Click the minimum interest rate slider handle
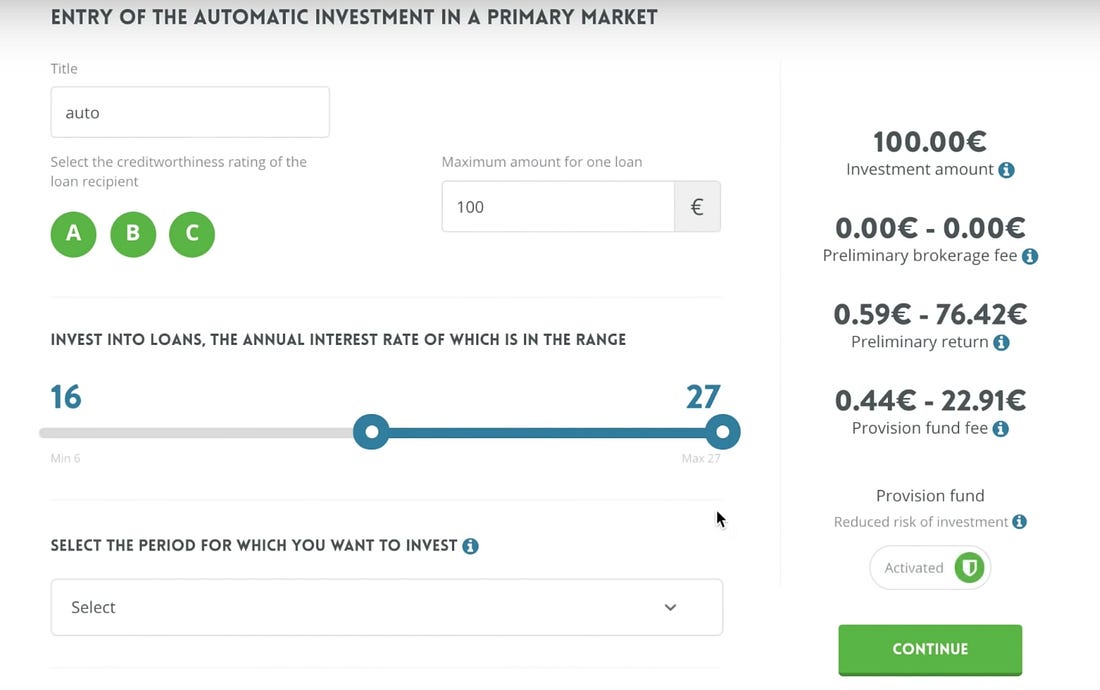The image size is (1100, 690). (371, 432)
